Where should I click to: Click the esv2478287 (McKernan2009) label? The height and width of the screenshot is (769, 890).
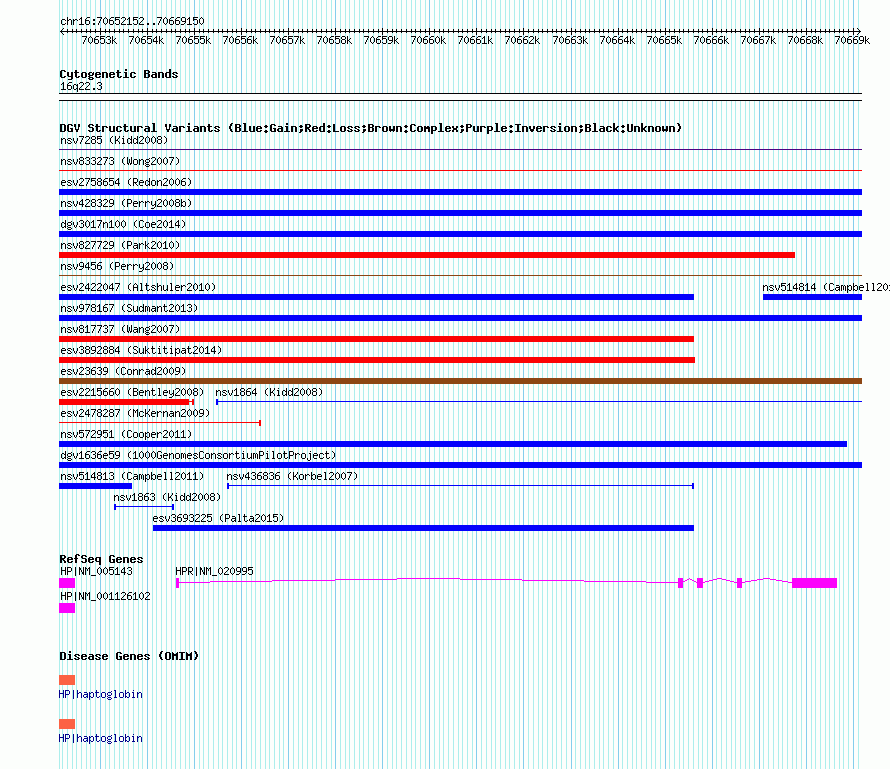[135, 413]
